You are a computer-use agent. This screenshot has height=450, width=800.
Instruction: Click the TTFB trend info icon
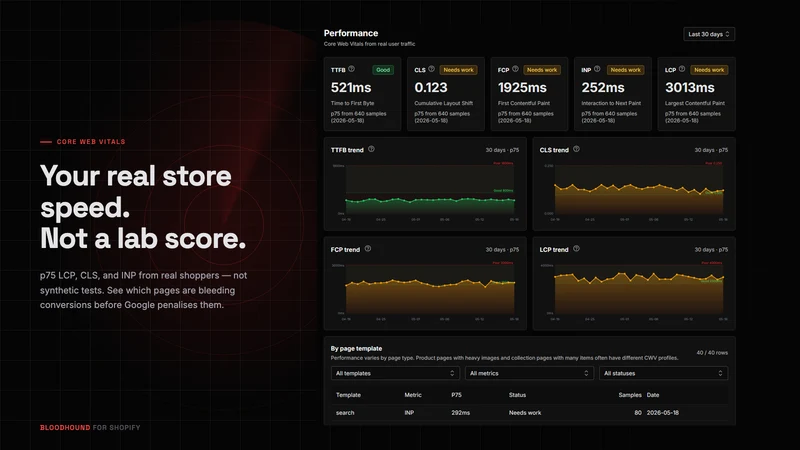[x=371, y=149]
